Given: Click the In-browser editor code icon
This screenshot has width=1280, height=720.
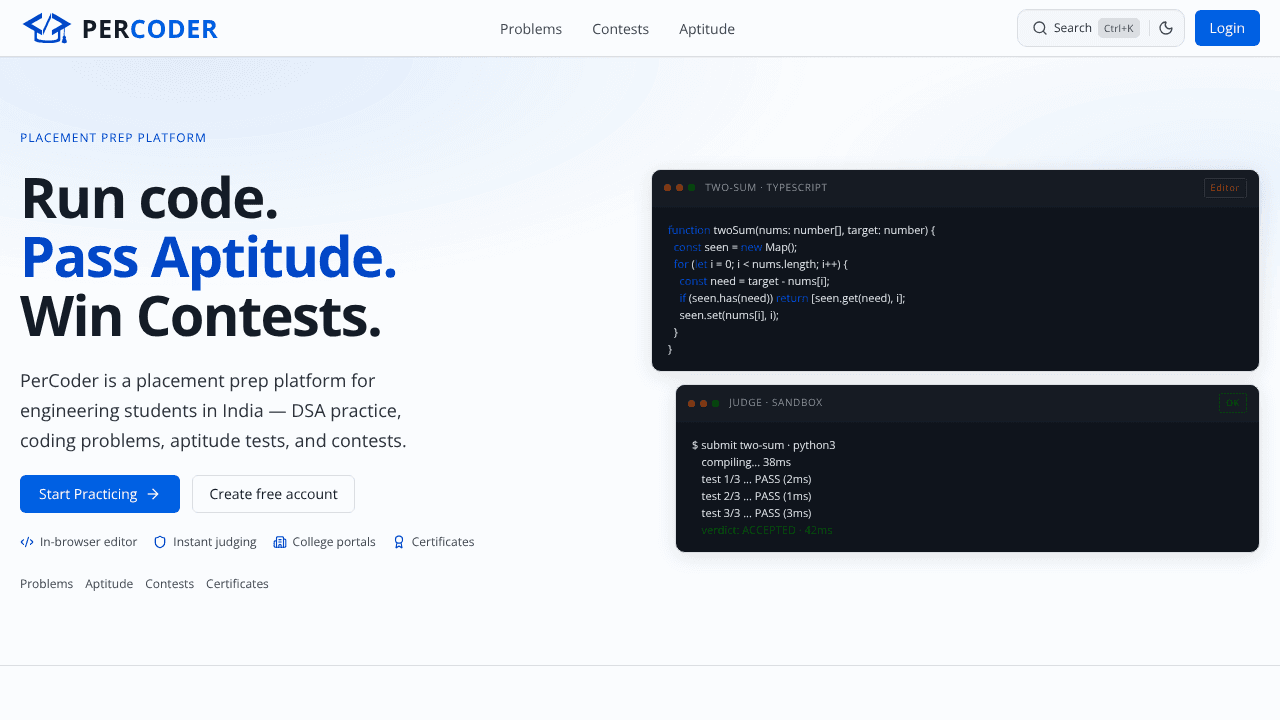Looking at the screenshot, I should 27,542.
